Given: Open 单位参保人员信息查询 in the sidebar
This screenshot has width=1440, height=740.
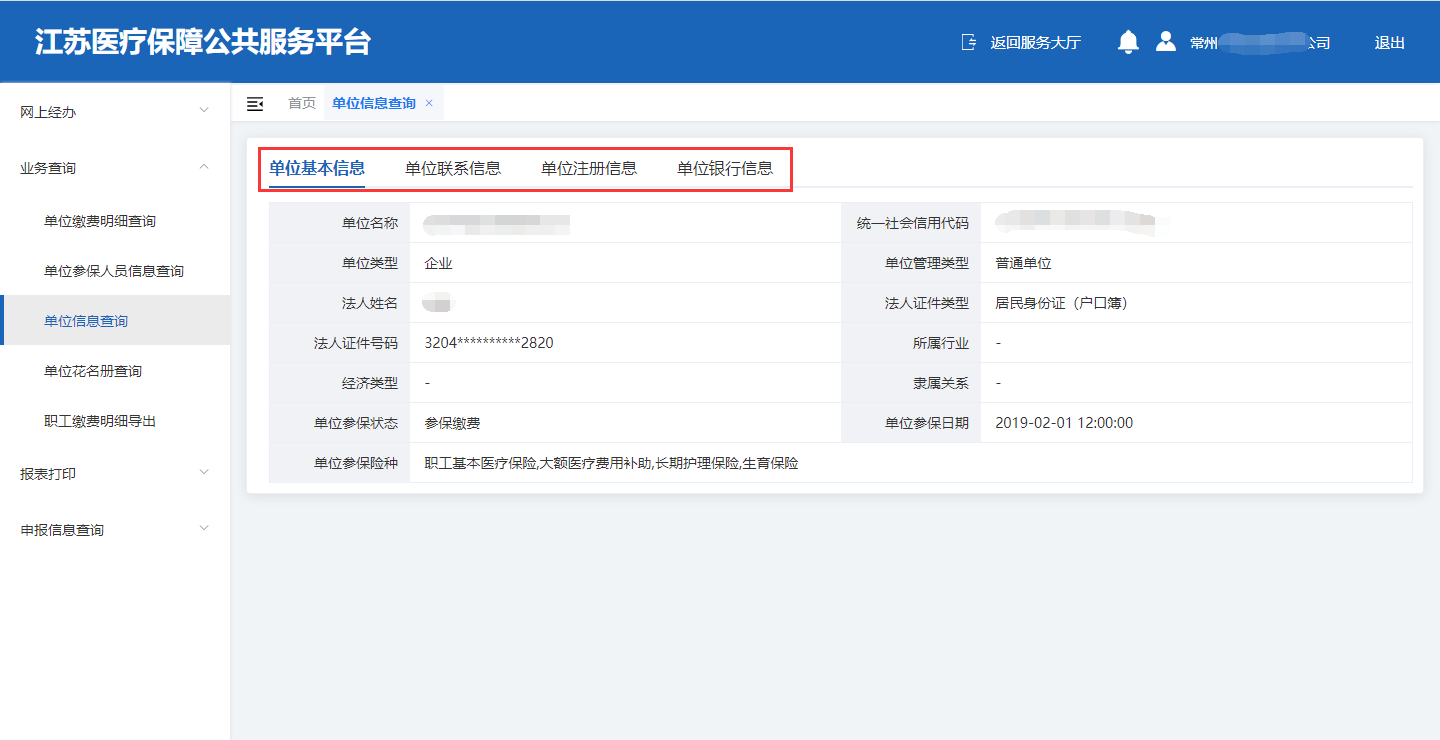Looking at the screenshot, I should point(114,271).
